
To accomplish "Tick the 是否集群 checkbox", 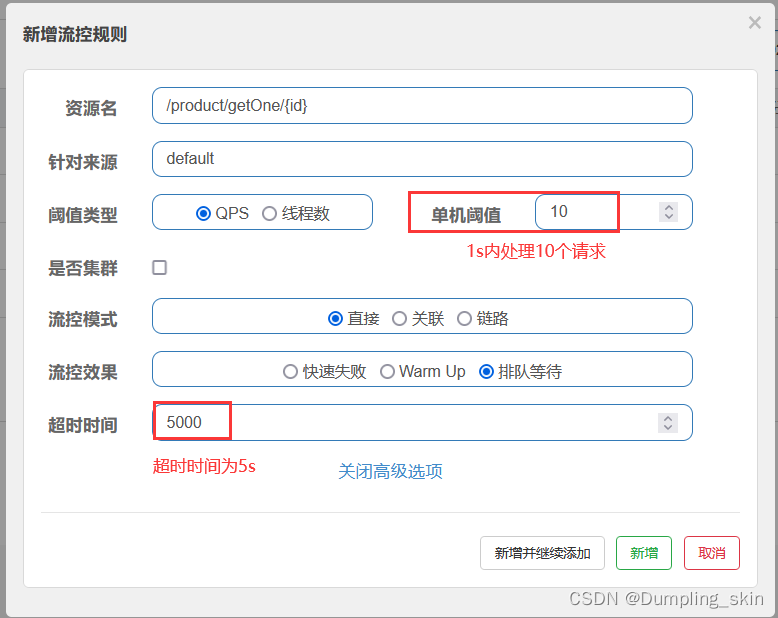I will [159, 267].
